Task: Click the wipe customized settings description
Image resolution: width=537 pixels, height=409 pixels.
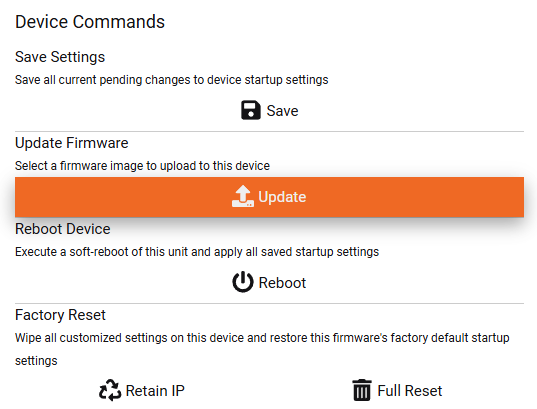Action: (x=262, y=349)
